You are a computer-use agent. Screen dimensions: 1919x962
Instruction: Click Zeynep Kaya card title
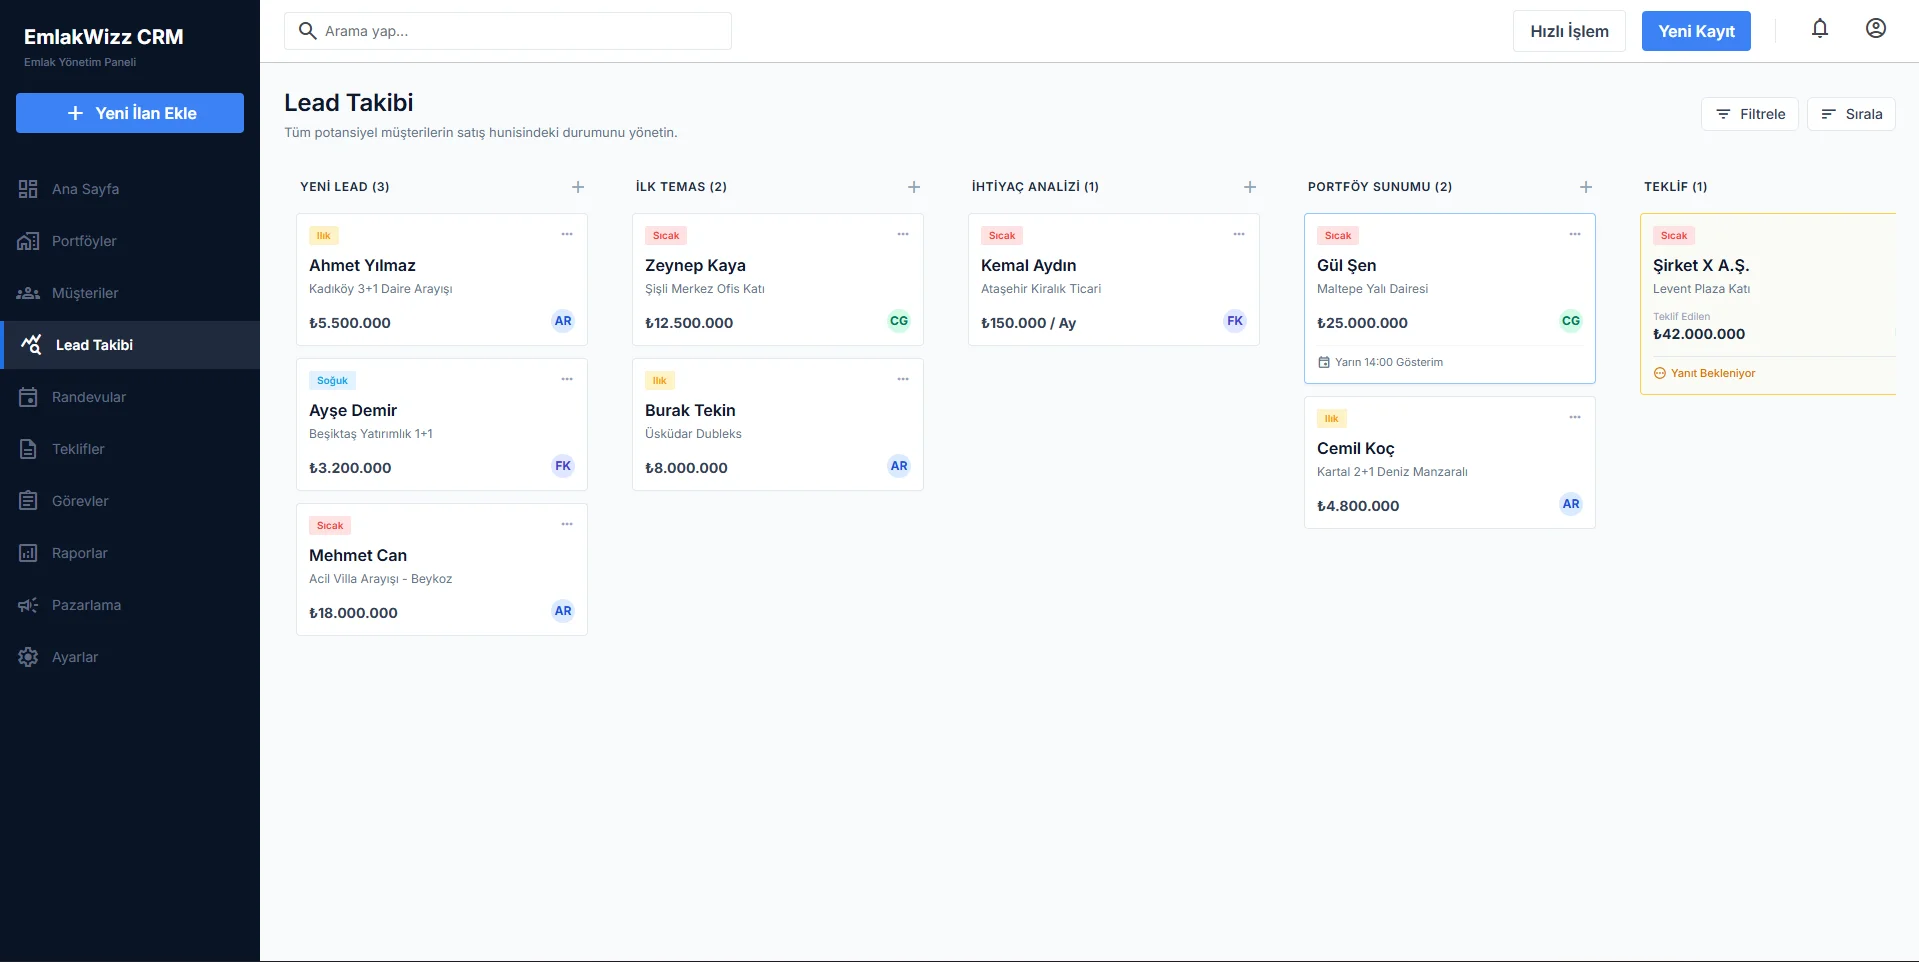point(695,265)
